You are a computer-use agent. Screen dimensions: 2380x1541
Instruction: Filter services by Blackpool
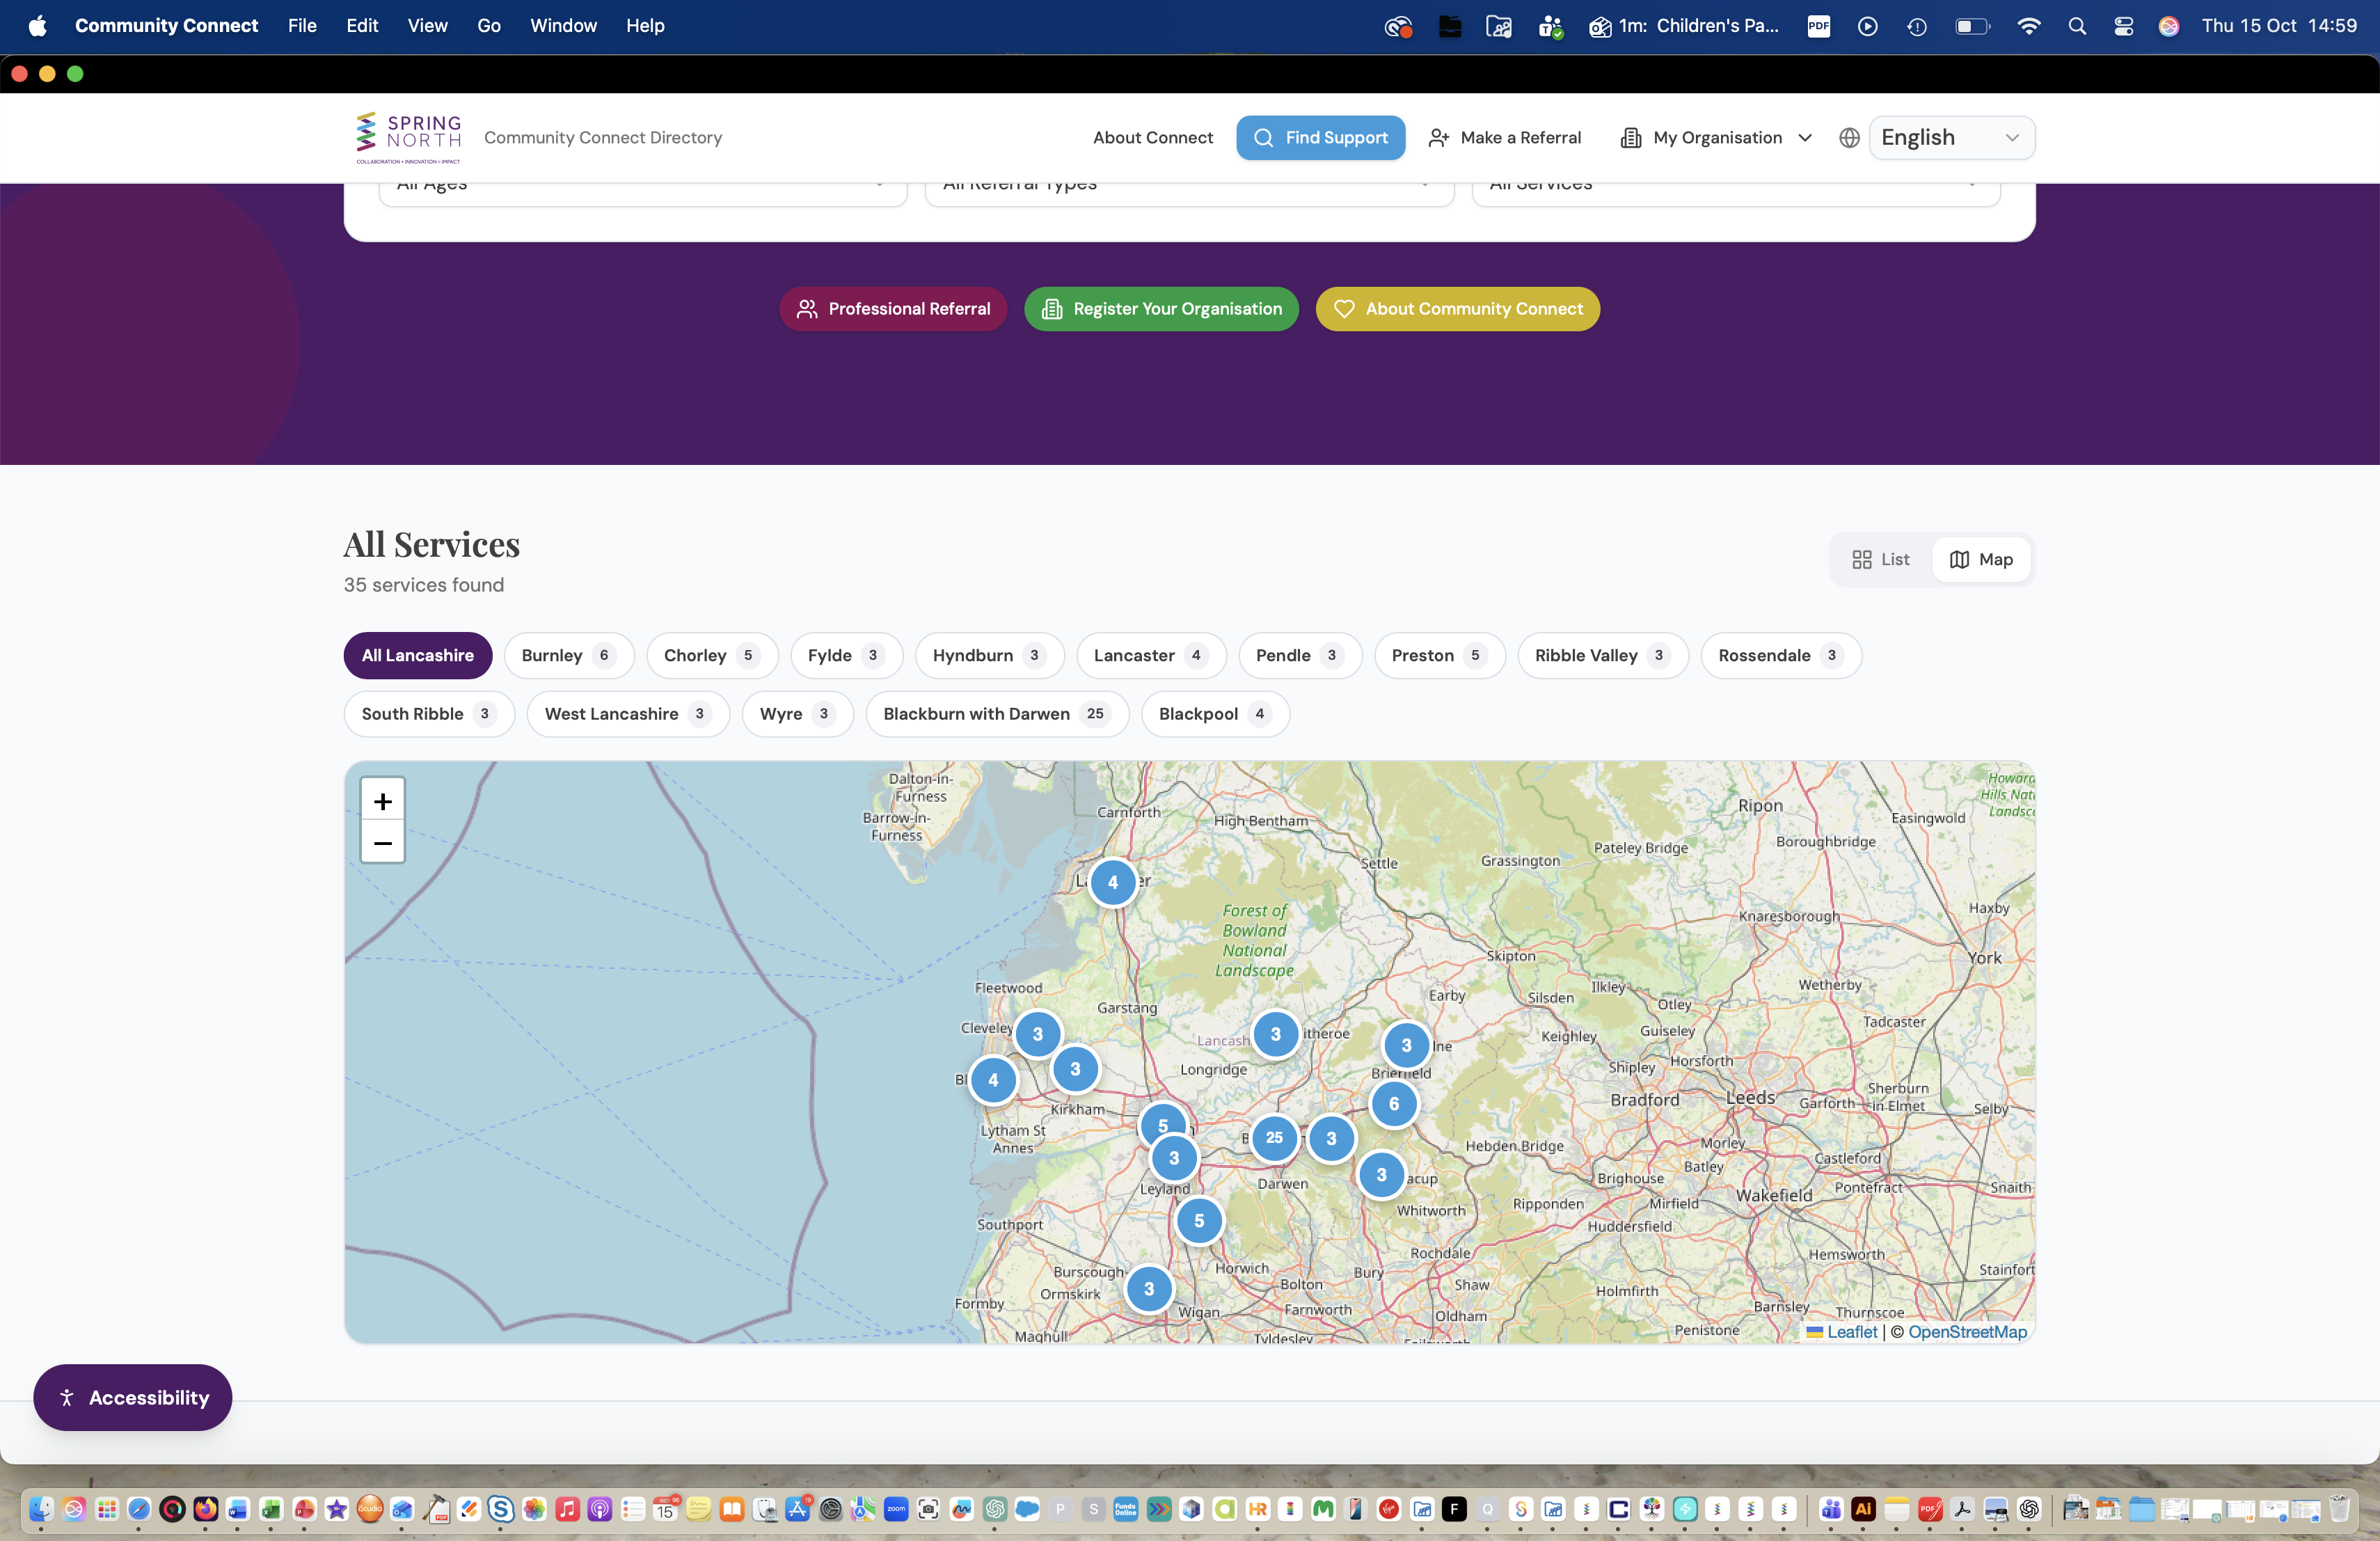pyautogui.click(x=1215, y=714)
